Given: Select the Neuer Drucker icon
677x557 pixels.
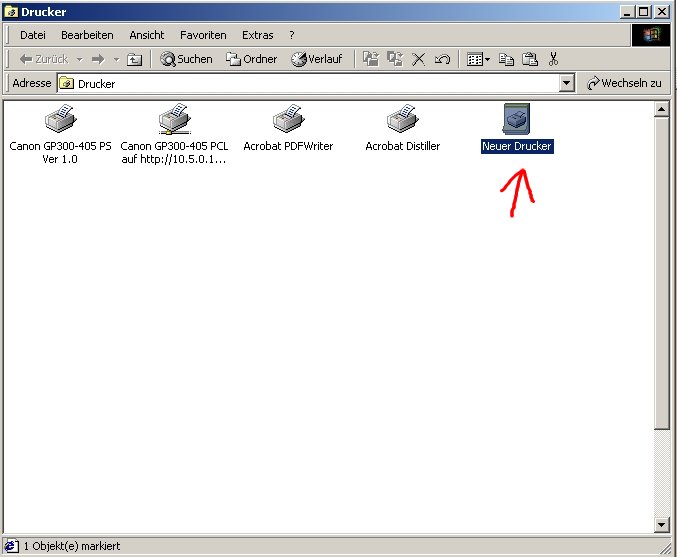Looking at the screenshot, I should click(x=517, y=128).
